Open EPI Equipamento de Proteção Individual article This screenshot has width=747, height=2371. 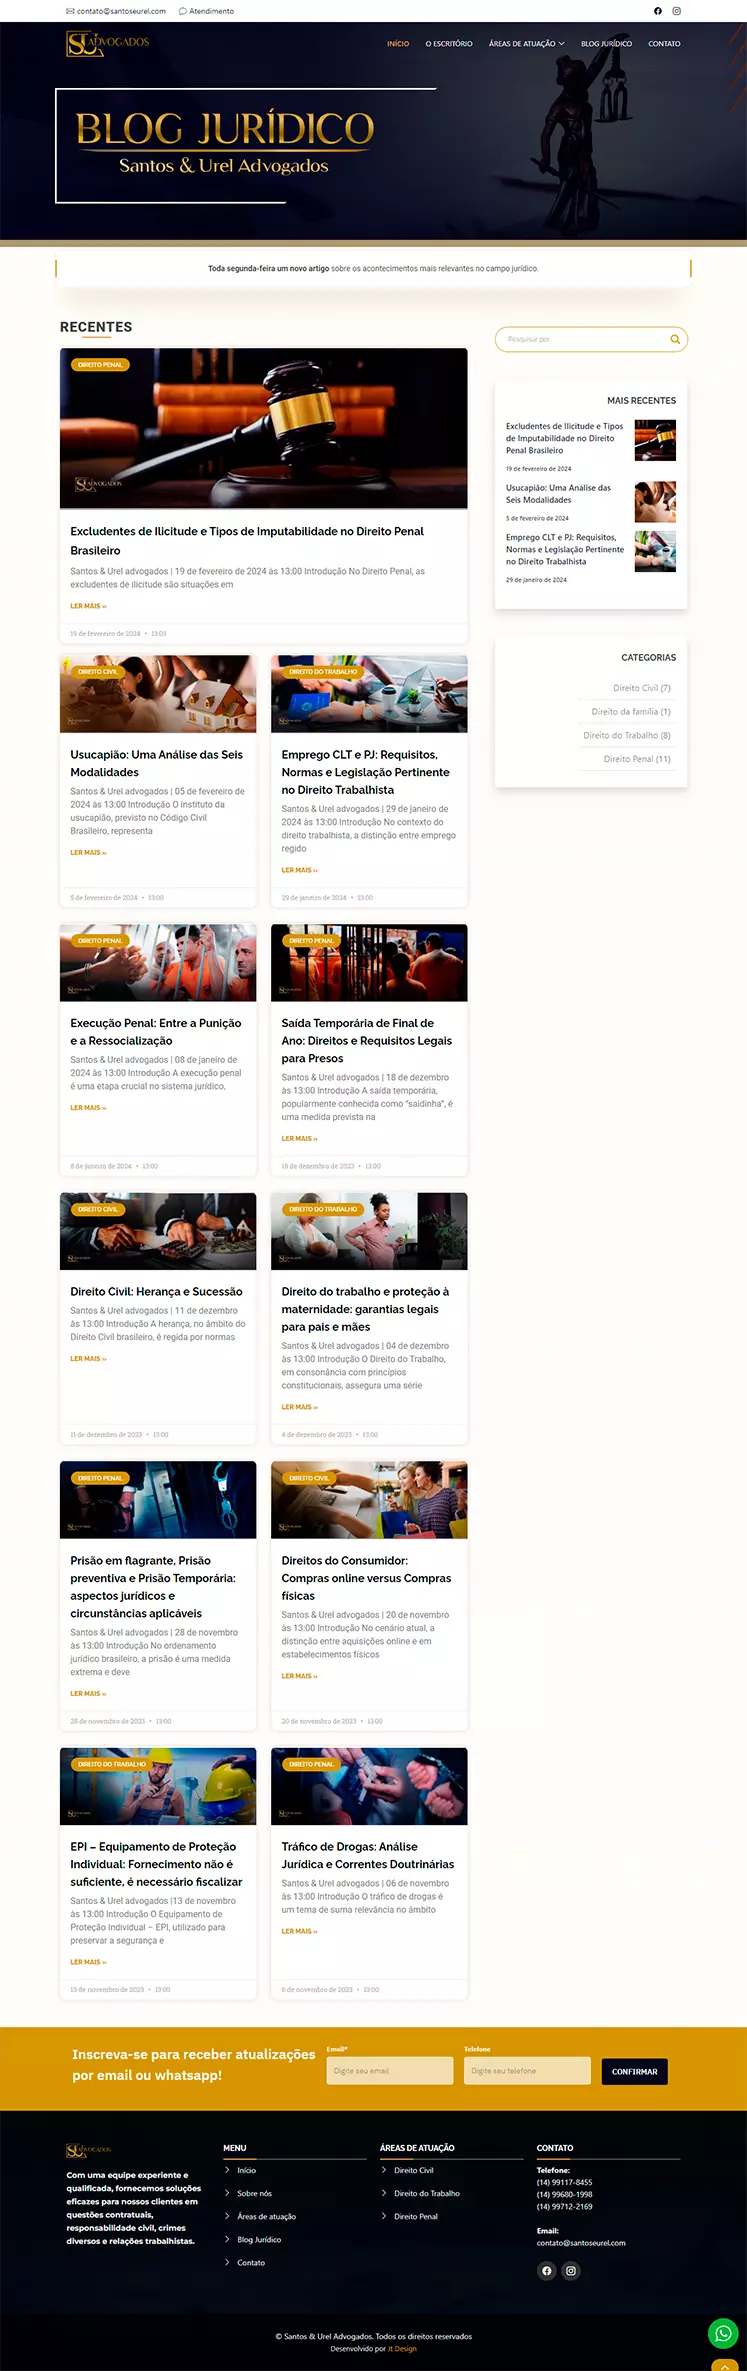pyautogui.click(x=156, y=1864)
